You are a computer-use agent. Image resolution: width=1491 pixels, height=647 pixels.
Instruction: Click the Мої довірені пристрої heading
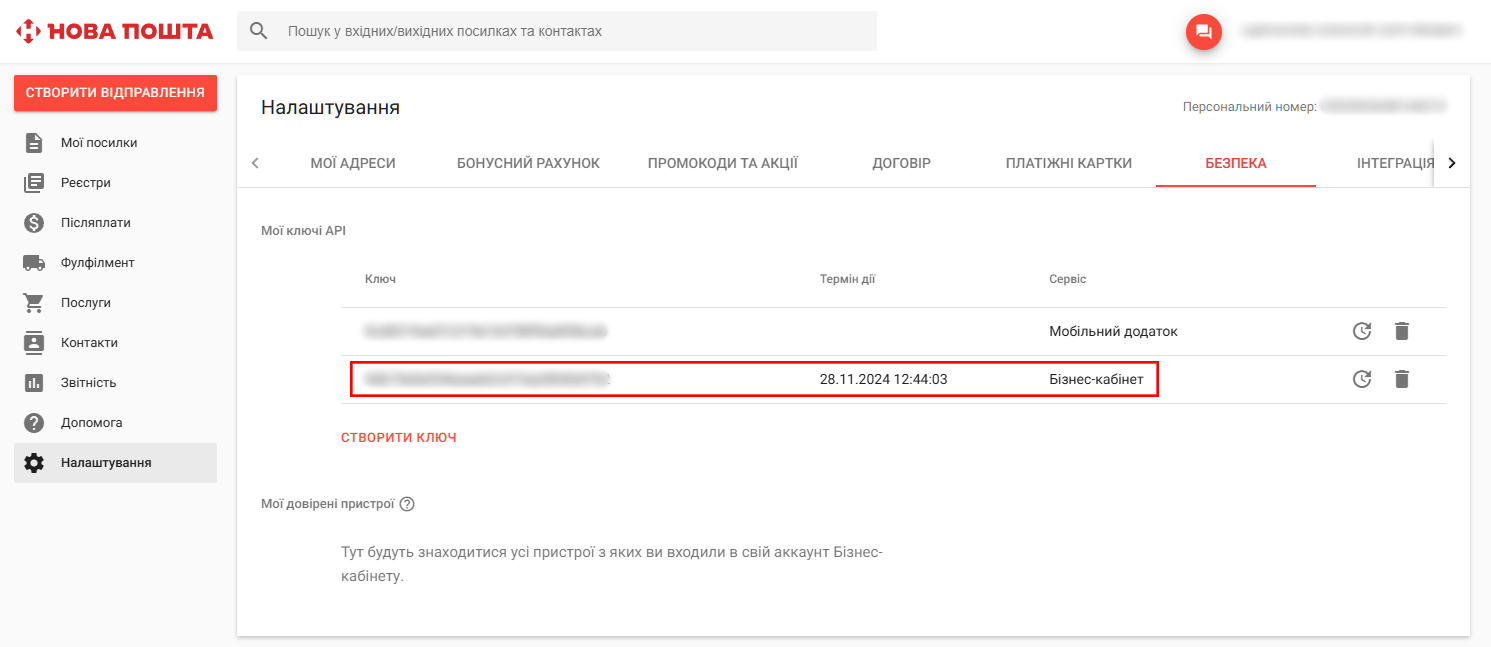point(328,504)
